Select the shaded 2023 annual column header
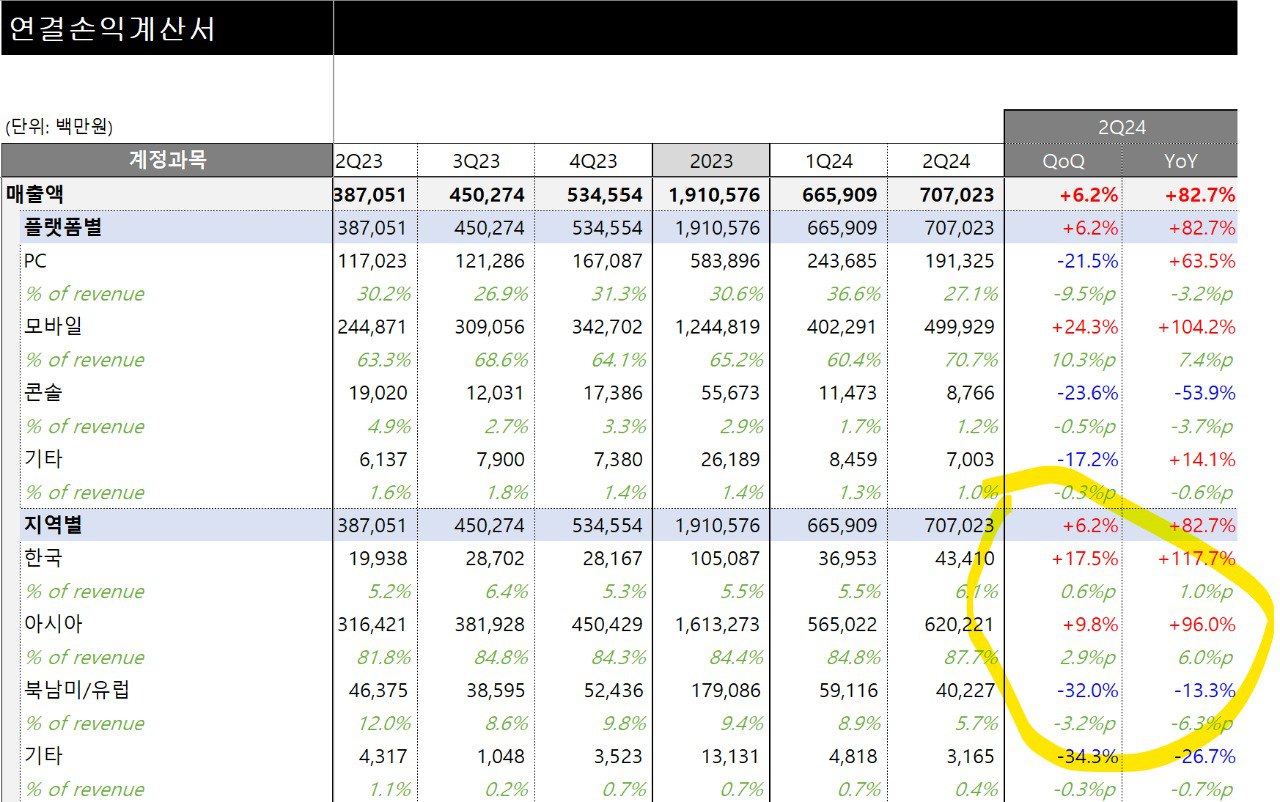The image size is (1280, 802). (711, 161)
